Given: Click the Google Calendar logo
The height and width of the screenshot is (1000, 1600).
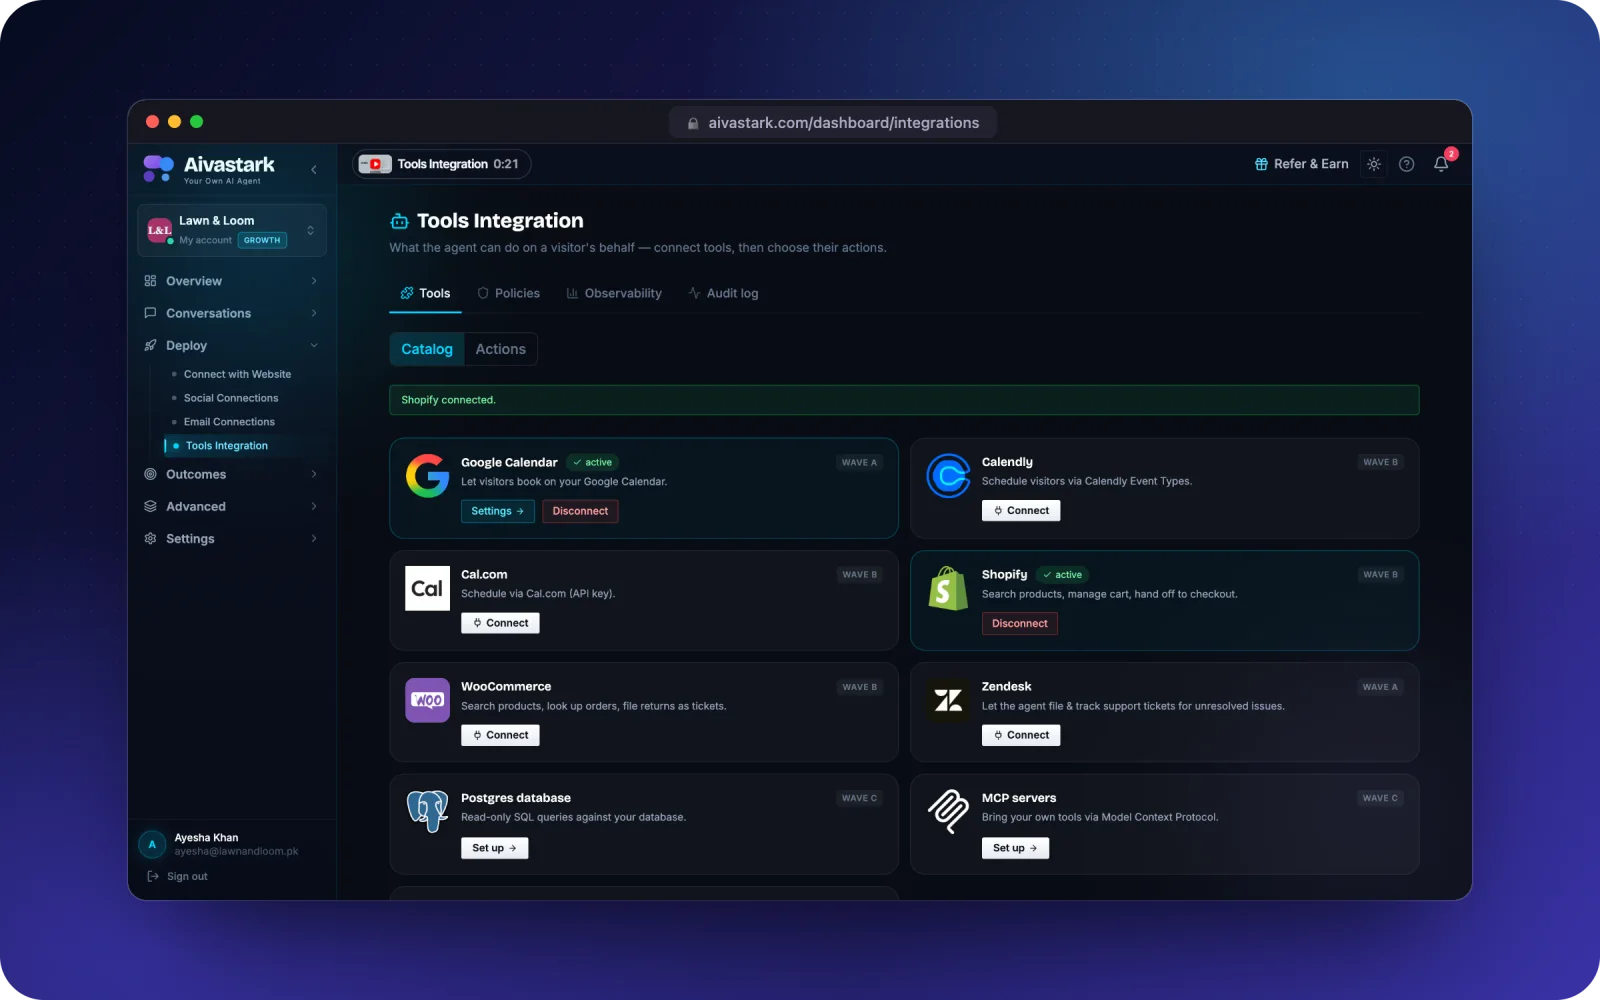Looking at the screenshot, I should tap(427, 476).
